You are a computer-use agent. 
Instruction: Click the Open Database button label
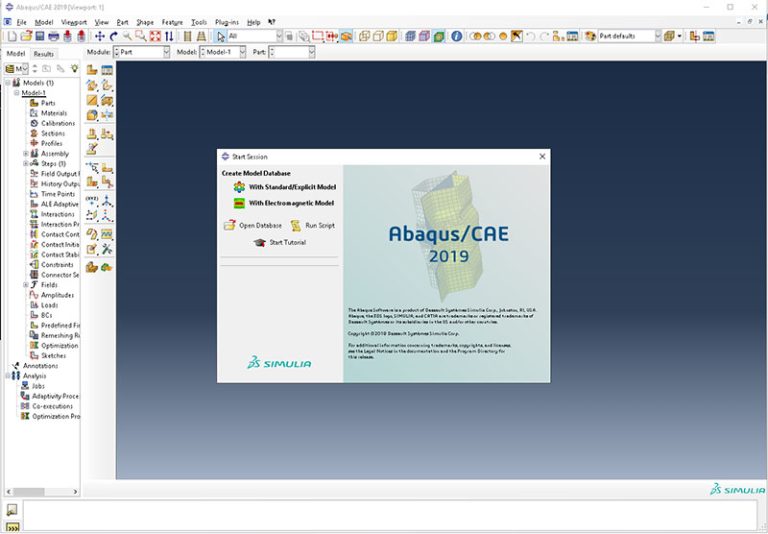click(261, 225)
